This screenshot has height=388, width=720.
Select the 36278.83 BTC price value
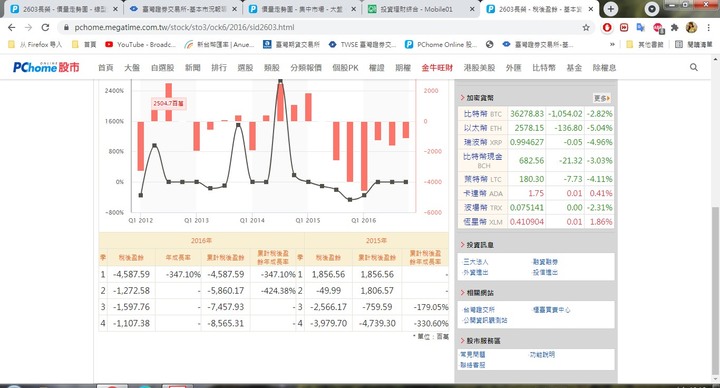pyautogui.click(x=527, y=114)
